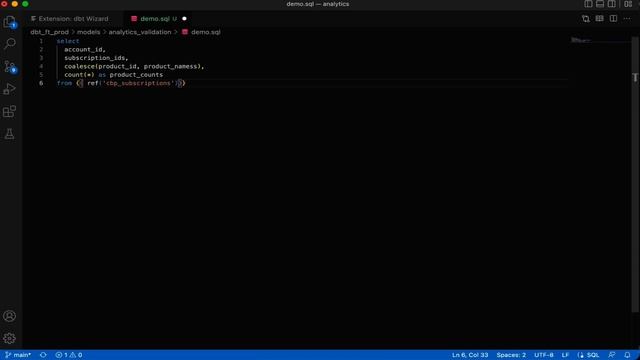Toggle bottom panel layout icon in title bar

click(x=600, y=4)
